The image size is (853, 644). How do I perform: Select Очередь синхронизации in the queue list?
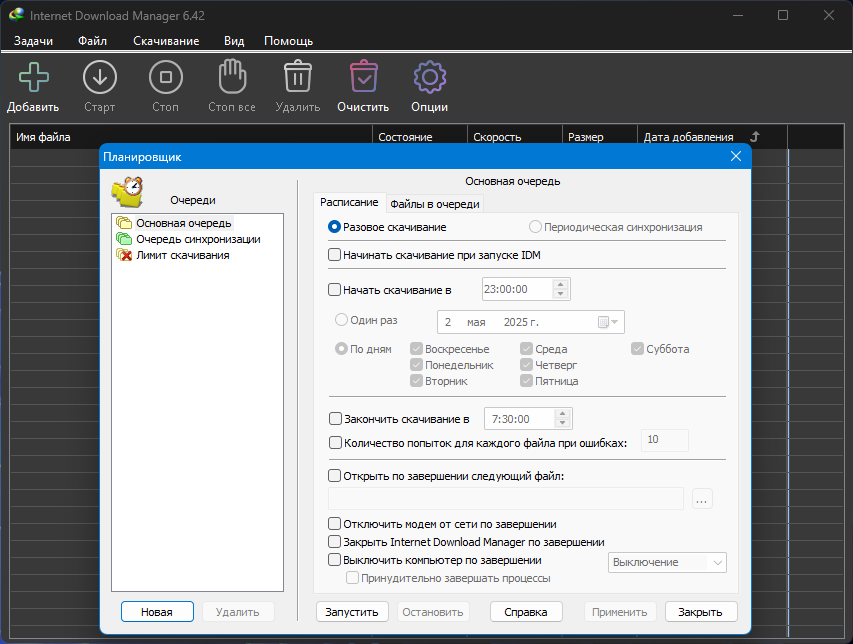click(198, 239)
